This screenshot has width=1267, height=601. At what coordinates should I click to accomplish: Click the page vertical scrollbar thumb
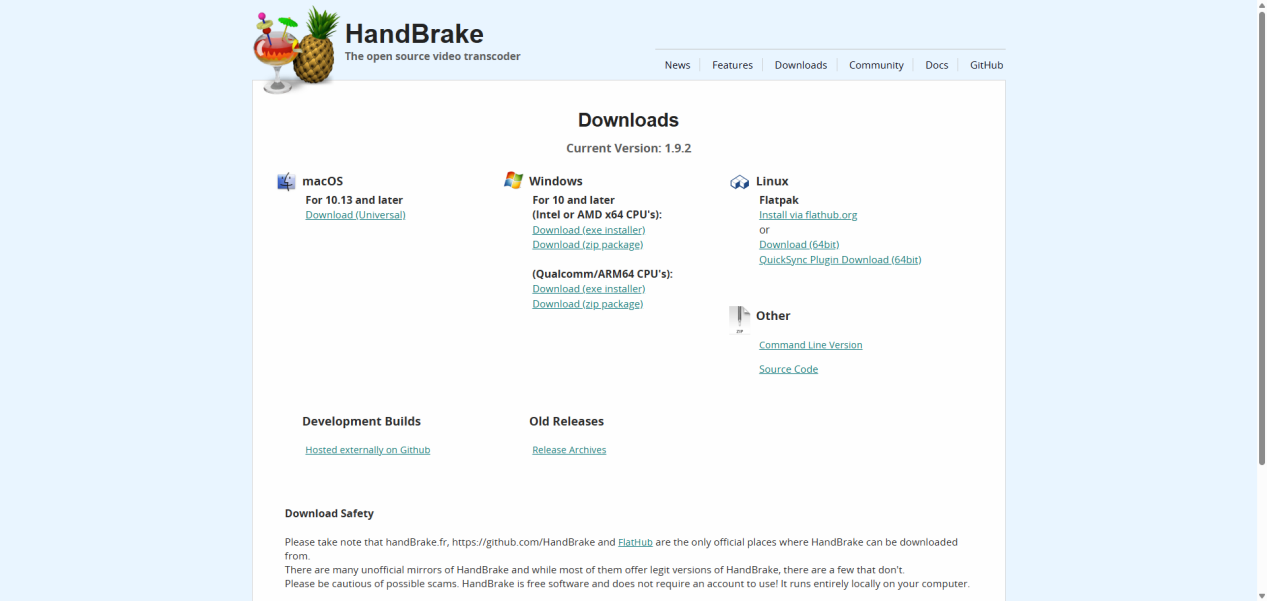point(1260,238)
